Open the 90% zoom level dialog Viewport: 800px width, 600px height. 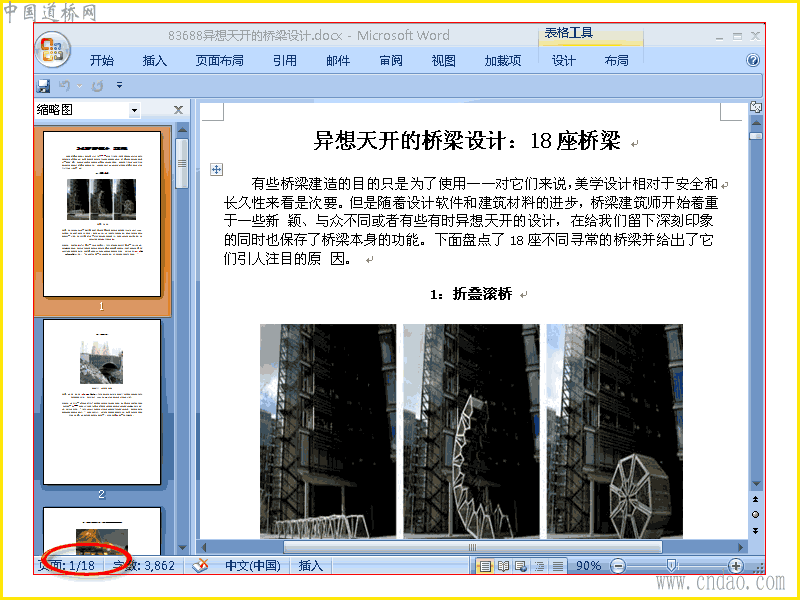tap(588, 565)
